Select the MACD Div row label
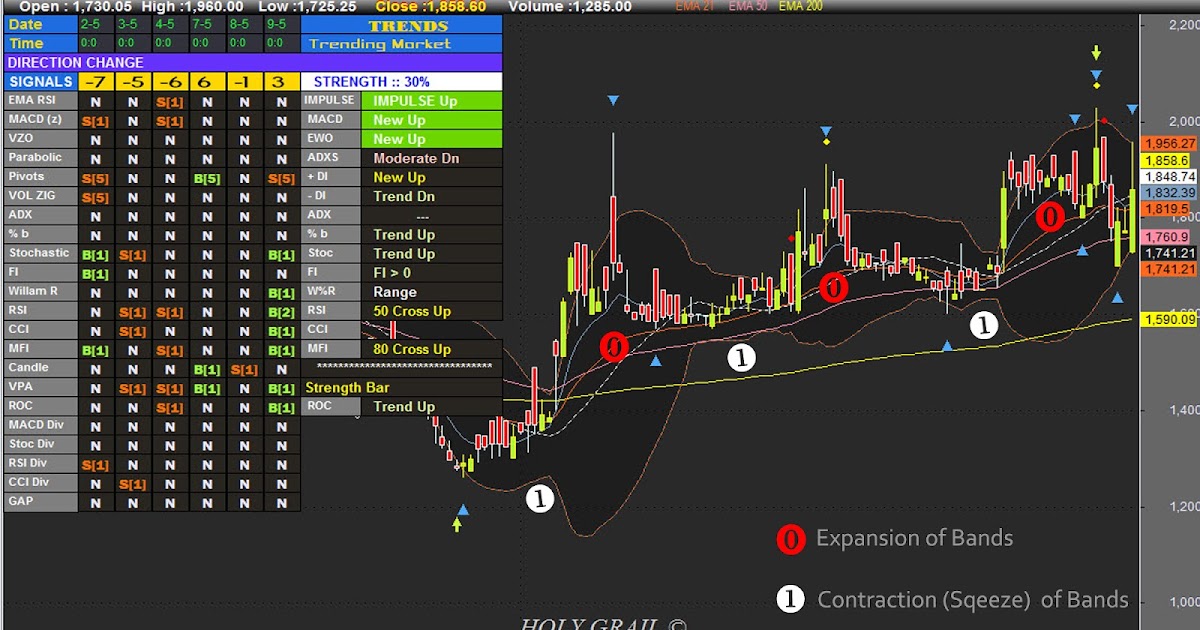 40,425
